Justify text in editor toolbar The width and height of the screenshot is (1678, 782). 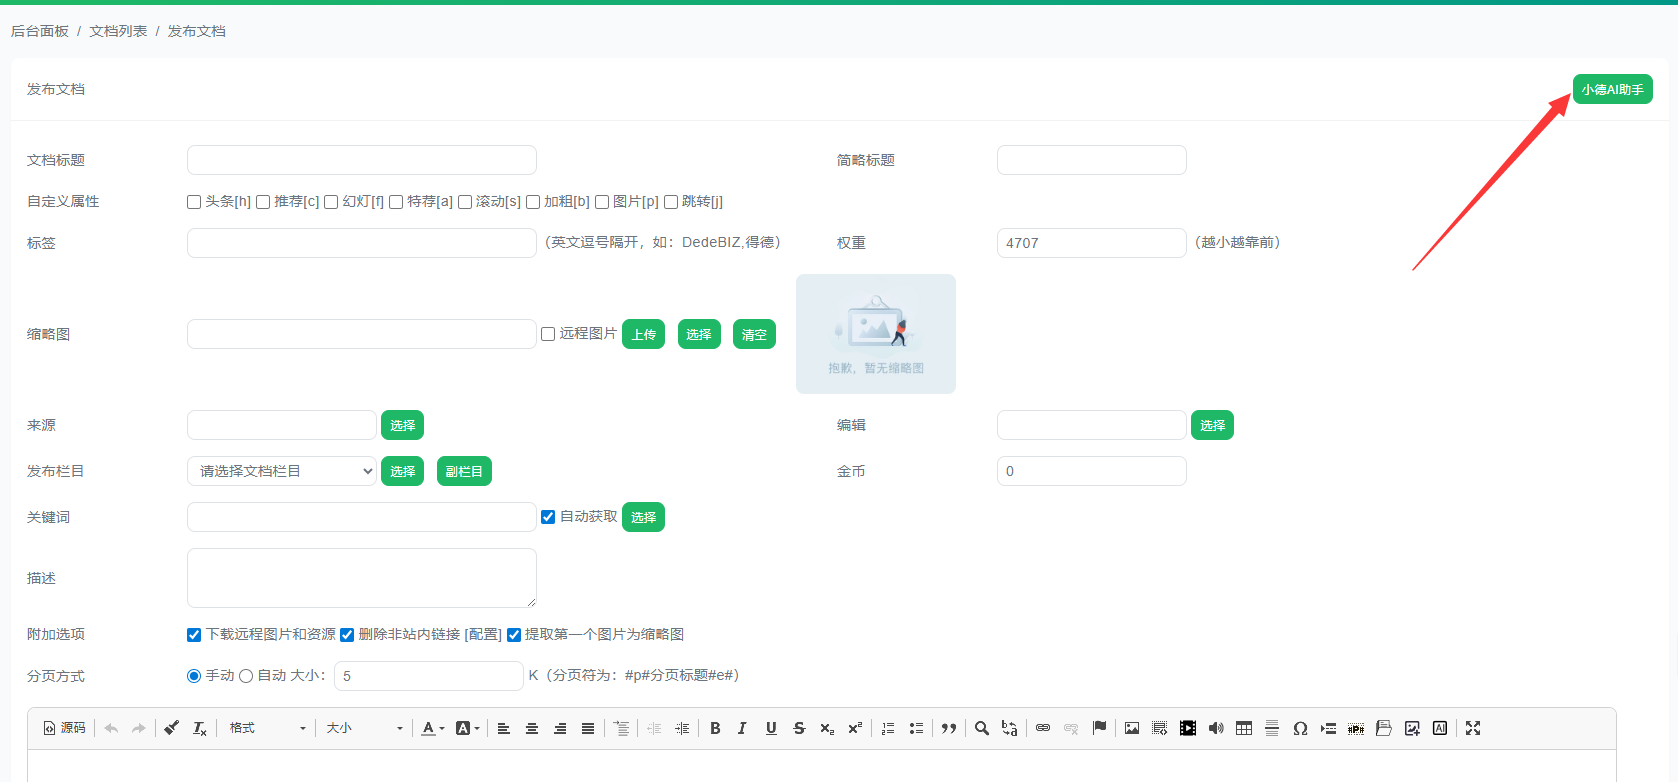pyautogui.click(x=588, y=728)
